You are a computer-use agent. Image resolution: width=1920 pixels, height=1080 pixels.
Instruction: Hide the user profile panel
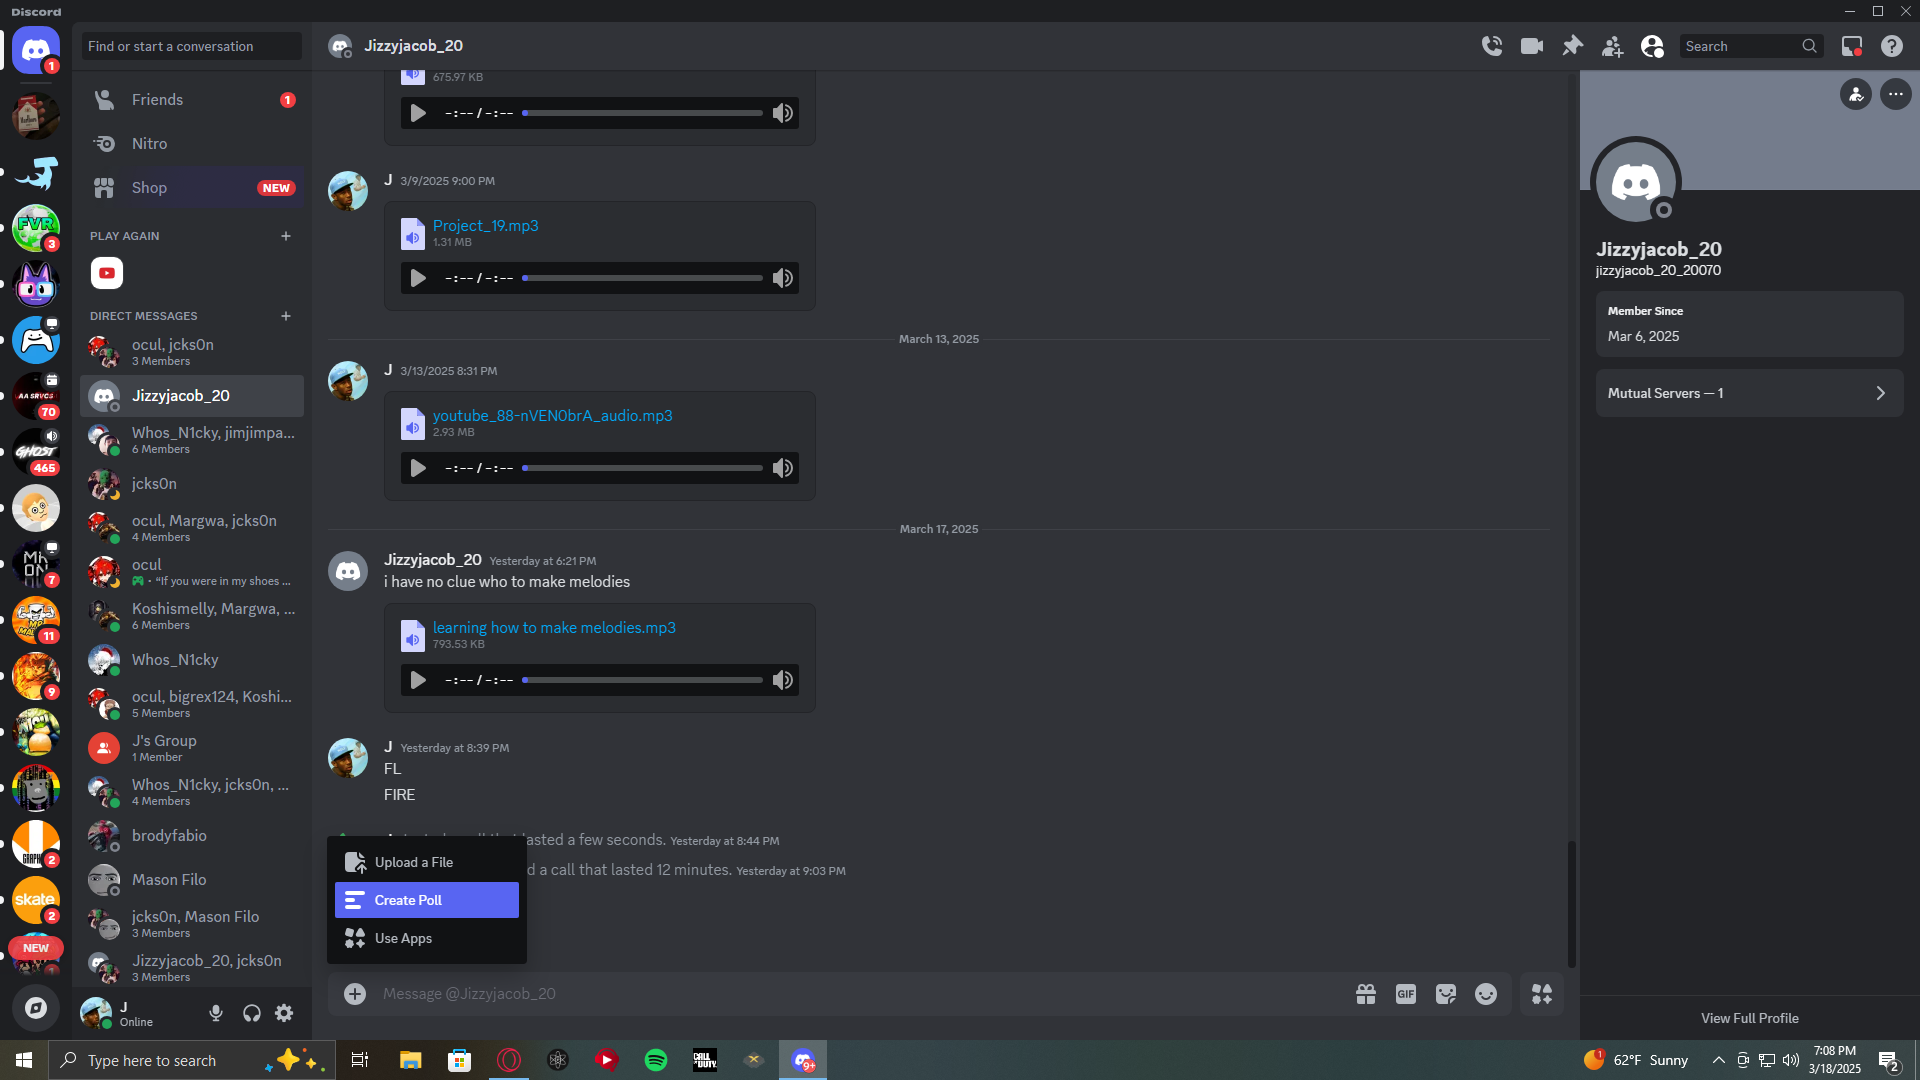coord(1652,46)
